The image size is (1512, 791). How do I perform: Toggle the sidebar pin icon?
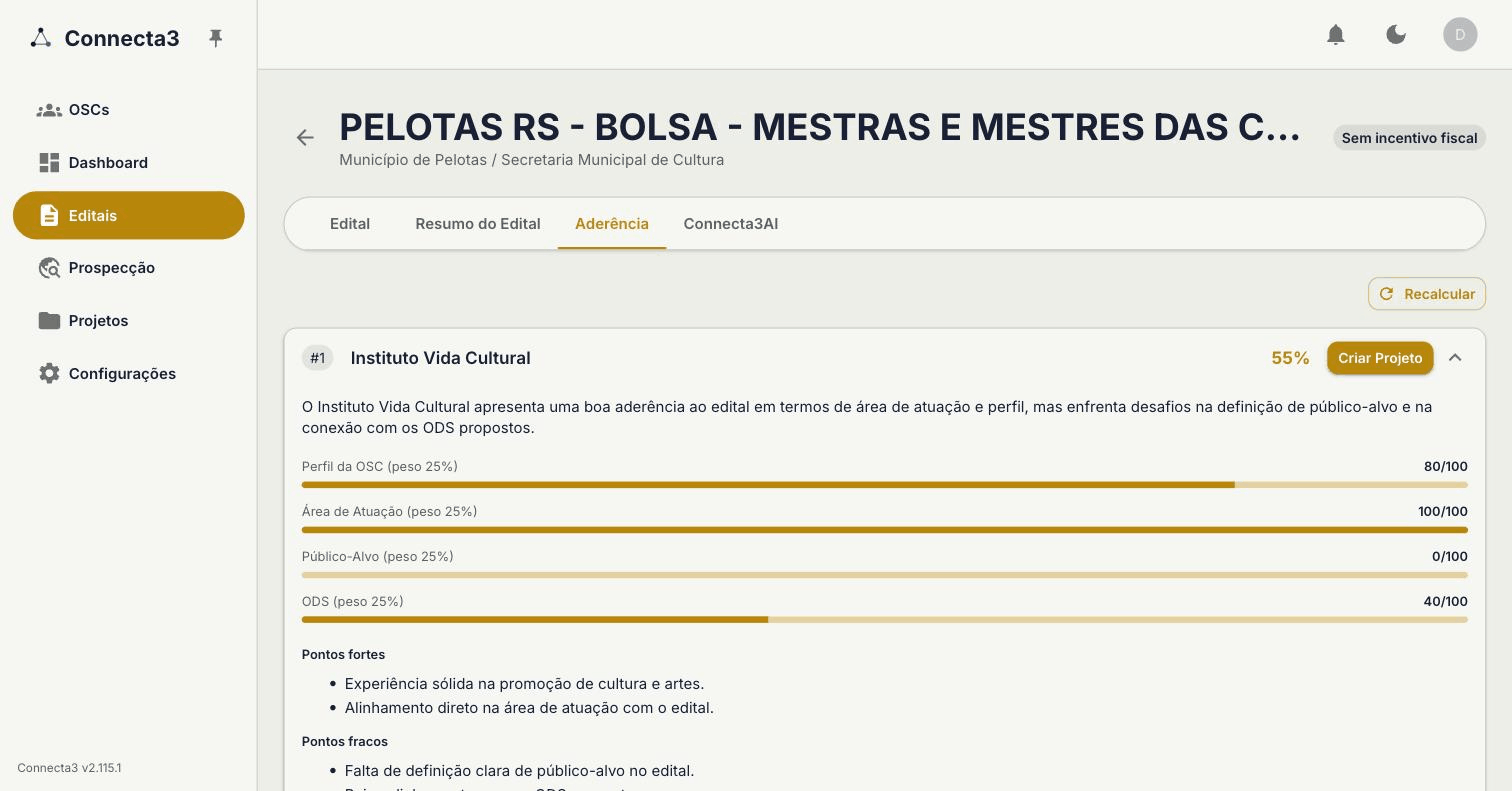[215, 38]
